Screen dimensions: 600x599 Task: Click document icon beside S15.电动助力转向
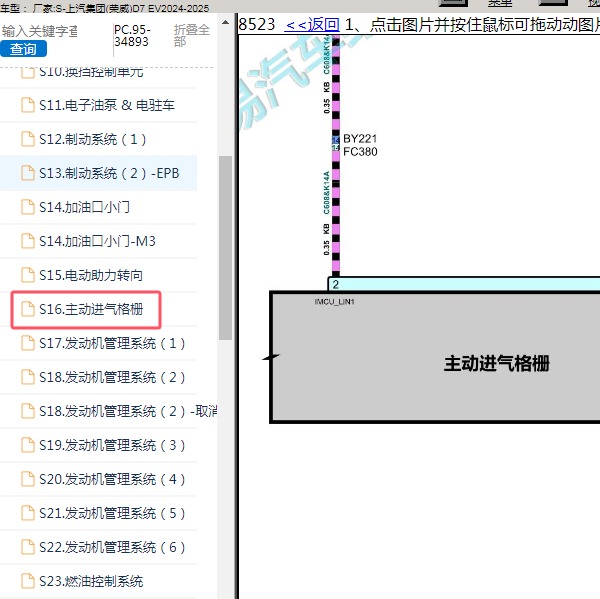click(28, 275)
